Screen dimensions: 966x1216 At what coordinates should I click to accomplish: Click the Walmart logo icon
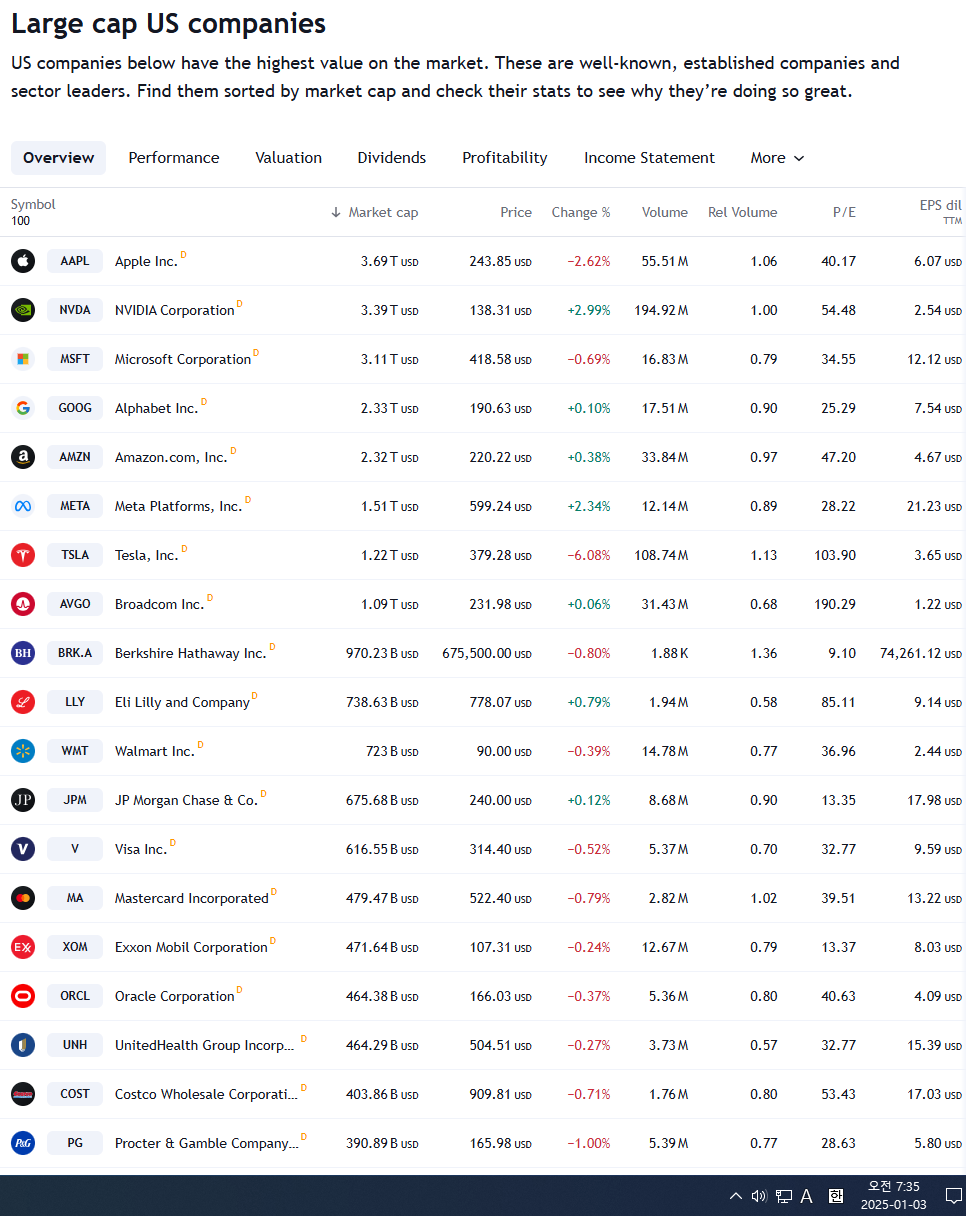pos(23,751)
